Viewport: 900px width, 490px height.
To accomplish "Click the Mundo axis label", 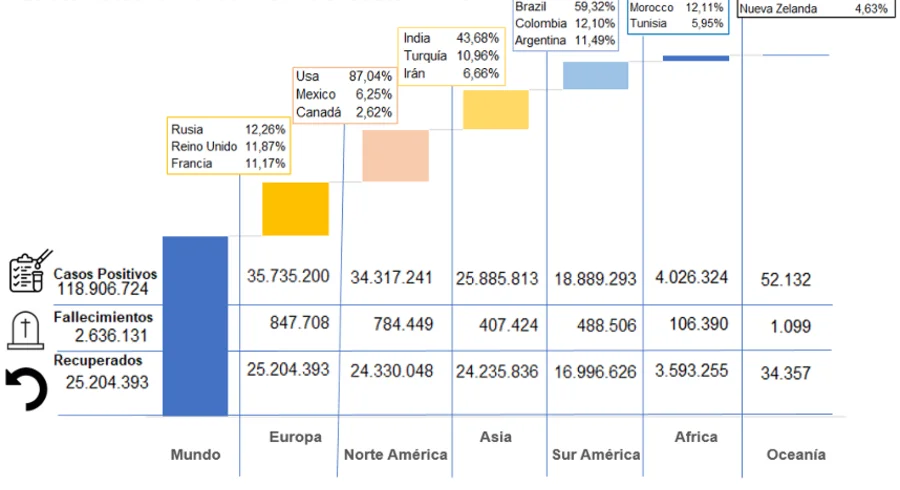I will pyautogui.click(x=195, y=454).
